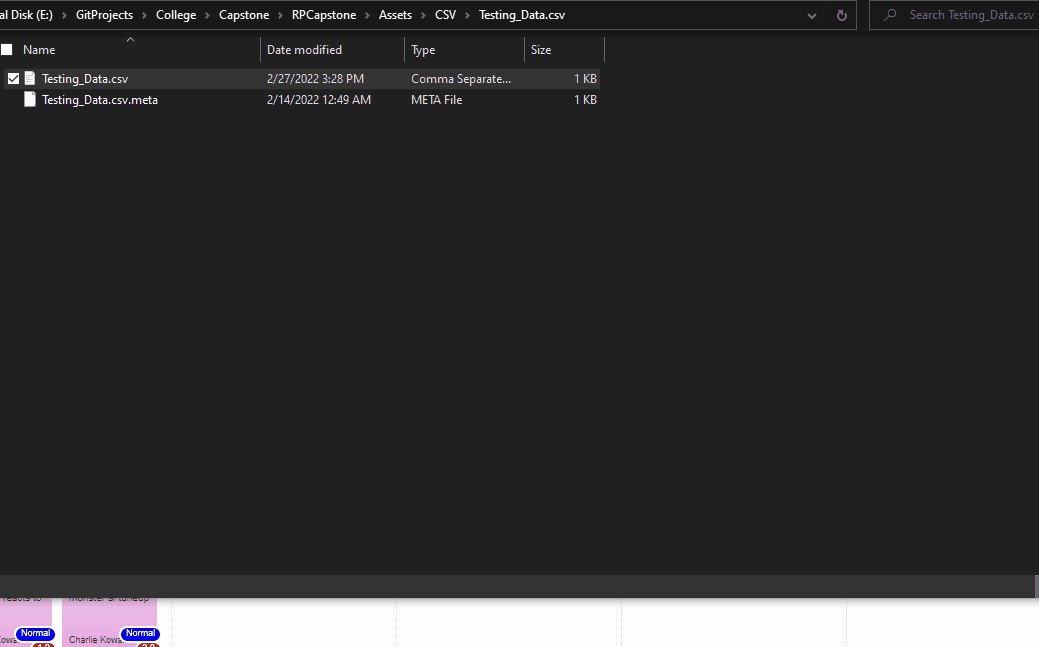The height and width of the screenshot is (647, 1039).
Task: Expand the chevron after CSV breadcrumb
Action: (x=467, y=15)
